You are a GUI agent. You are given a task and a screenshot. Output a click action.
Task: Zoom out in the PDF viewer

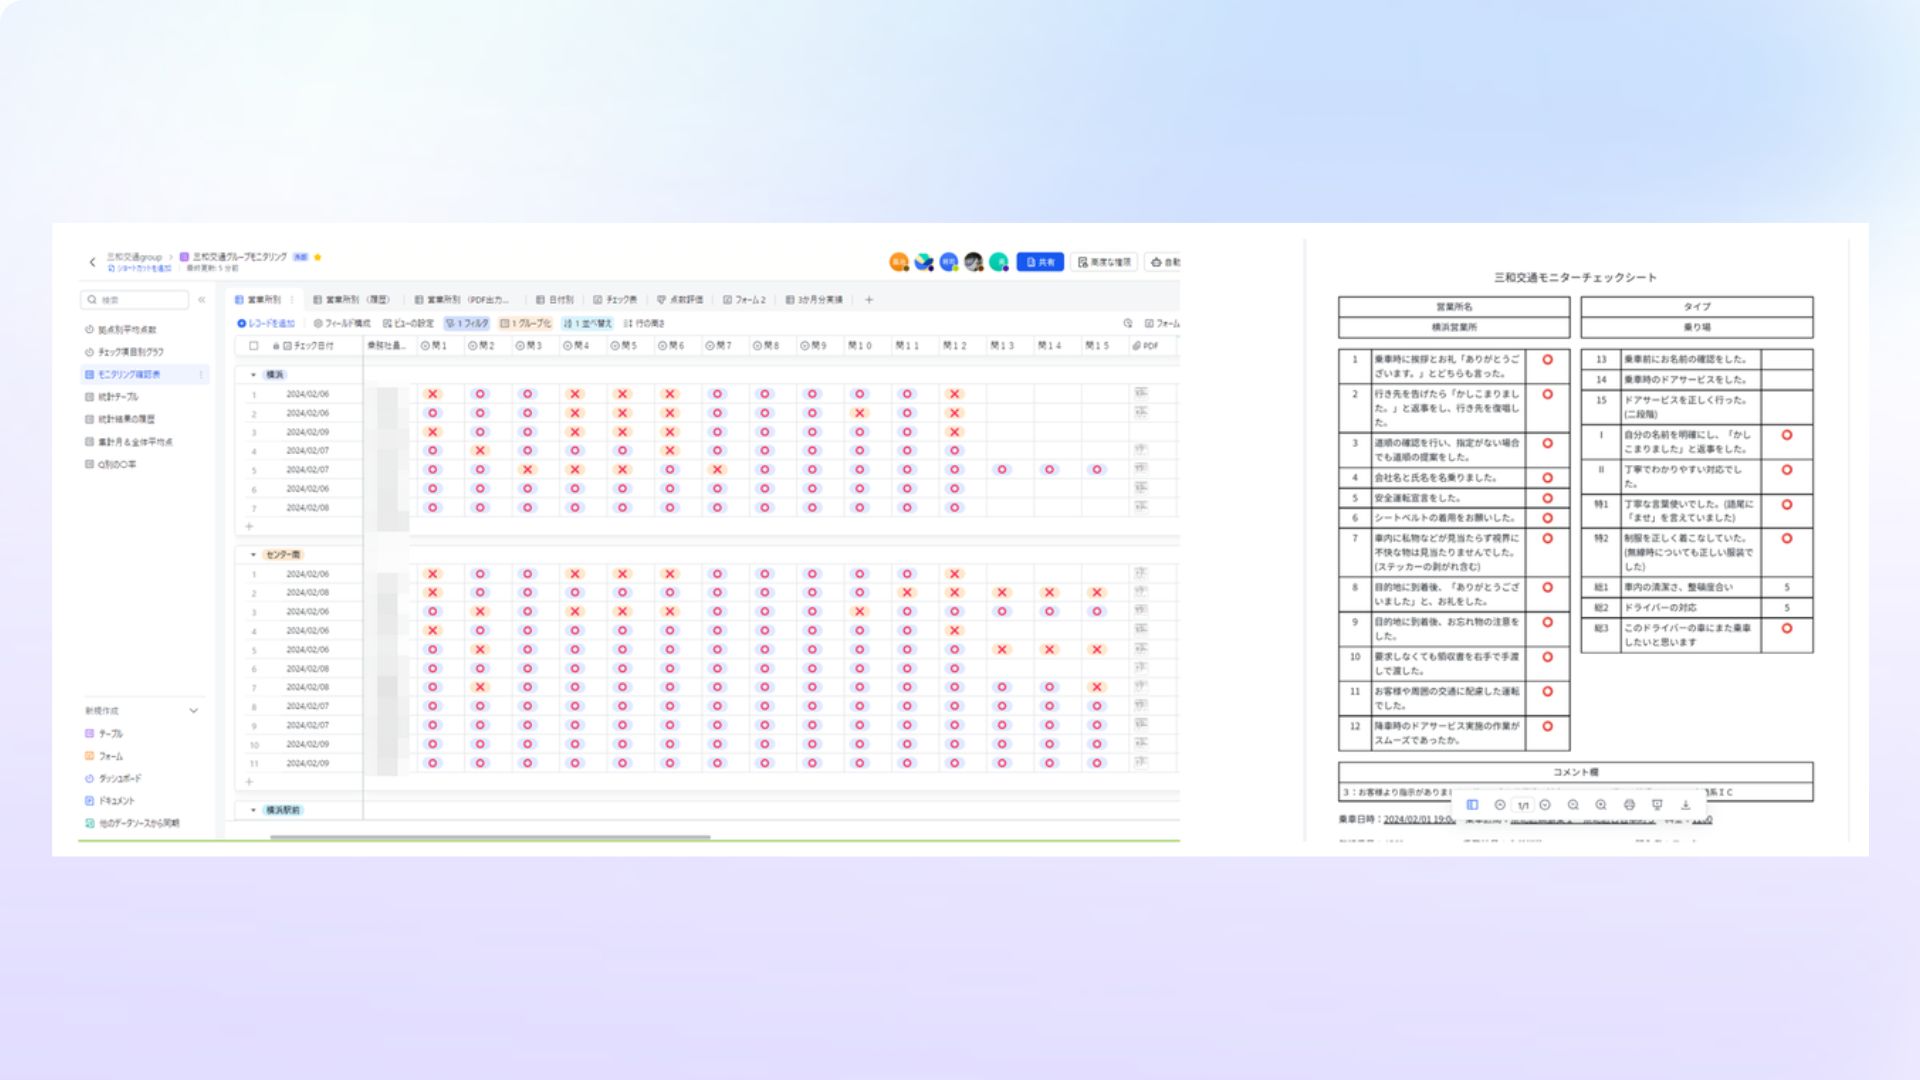pyautogui.click(x=1573, y=805)
